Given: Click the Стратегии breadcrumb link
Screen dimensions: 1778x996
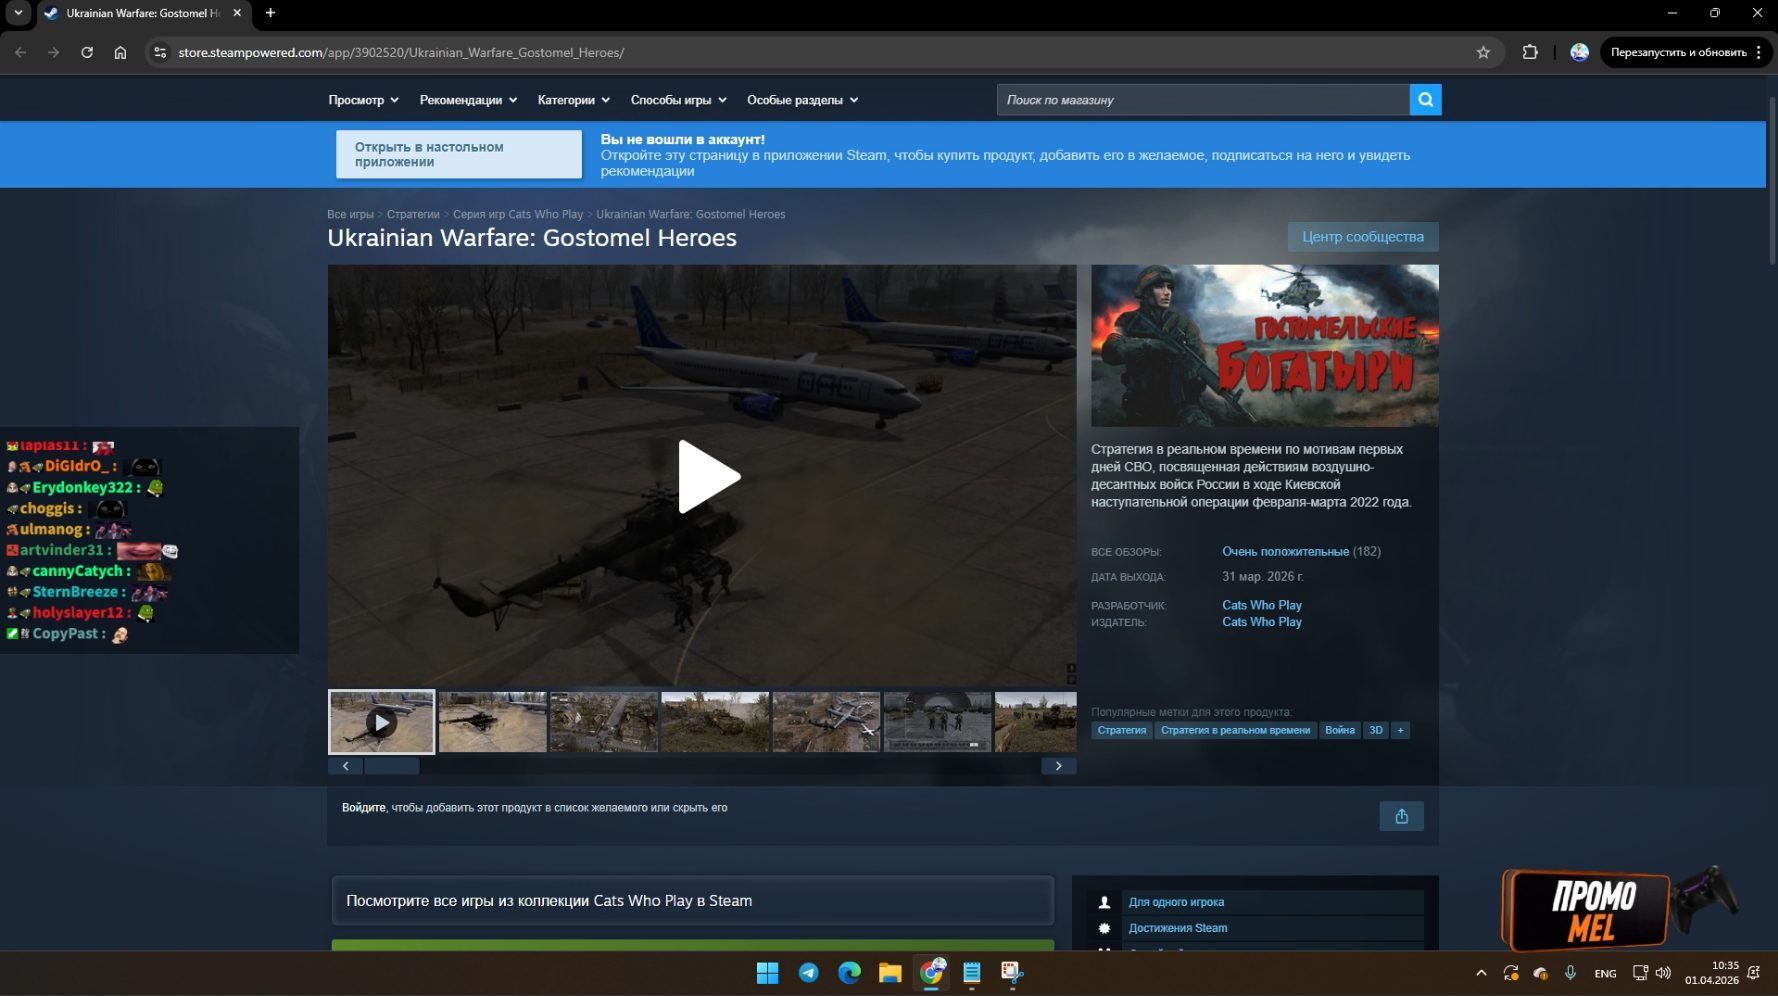Looking at the screenshot, I should (x=413, y=214).
